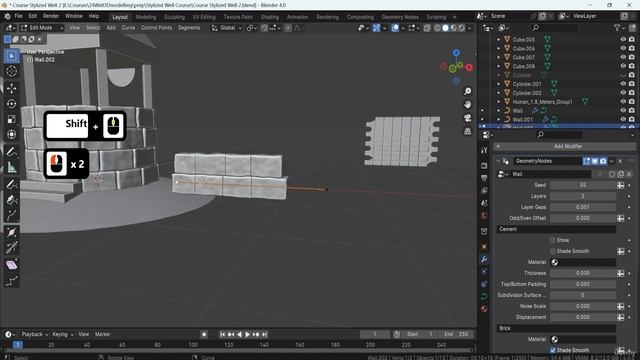Open the Modifiers wrench tab
The height and width of the screenshot is (360, 640).
484,259
